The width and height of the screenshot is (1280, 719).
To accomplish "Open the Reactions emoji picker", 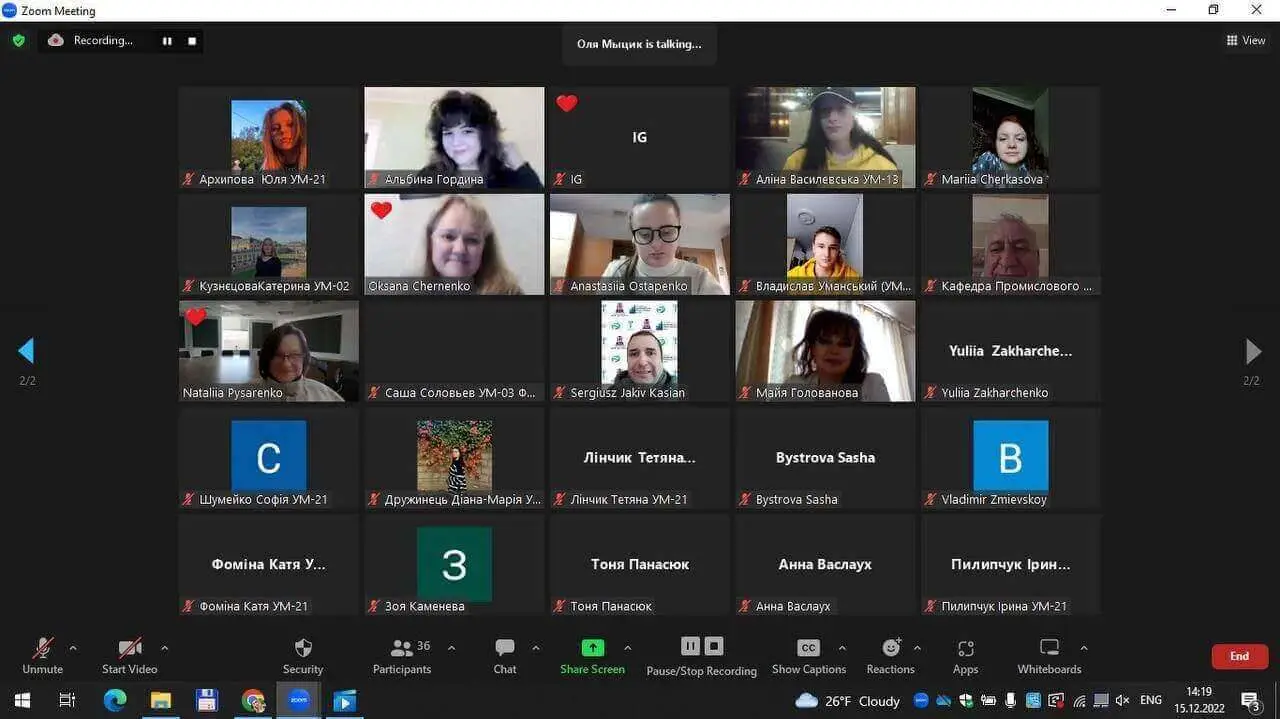I will tap(890, 655).
